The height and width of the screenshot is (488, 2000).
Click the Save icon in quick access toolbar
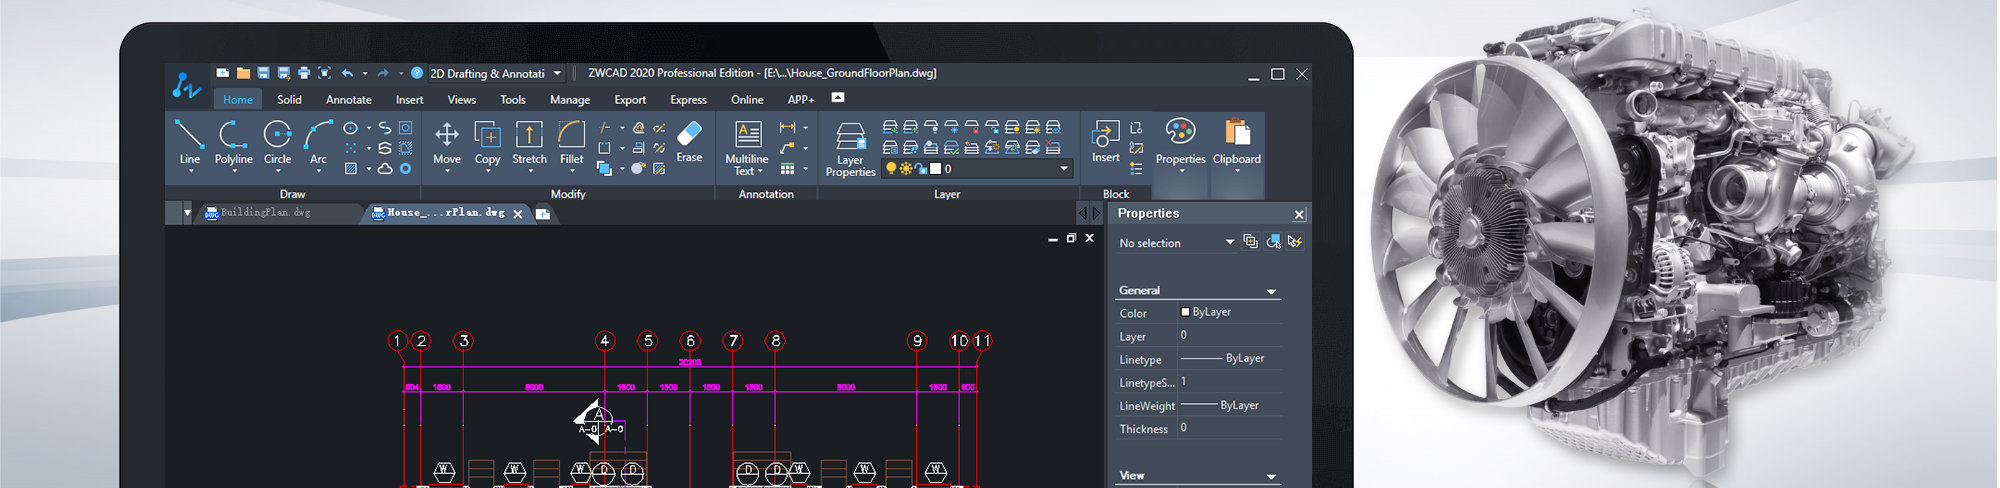click(x=263, y=73)
